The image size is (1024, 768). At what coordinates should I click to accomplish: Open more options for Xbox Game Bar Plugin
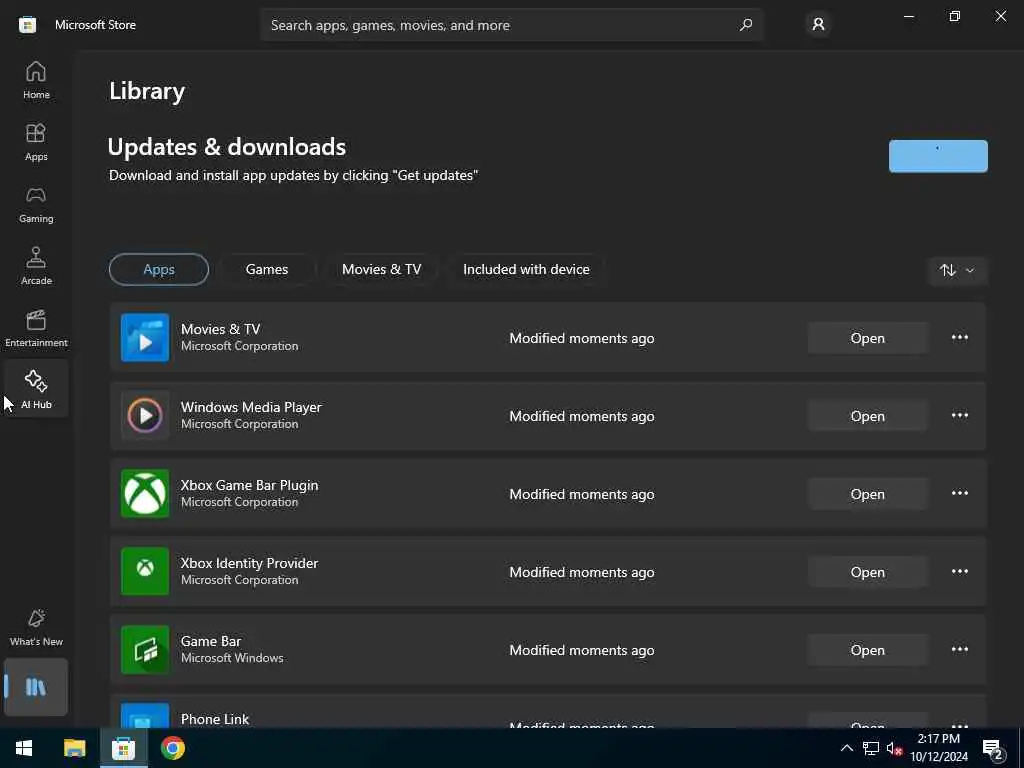coord(959,494)
